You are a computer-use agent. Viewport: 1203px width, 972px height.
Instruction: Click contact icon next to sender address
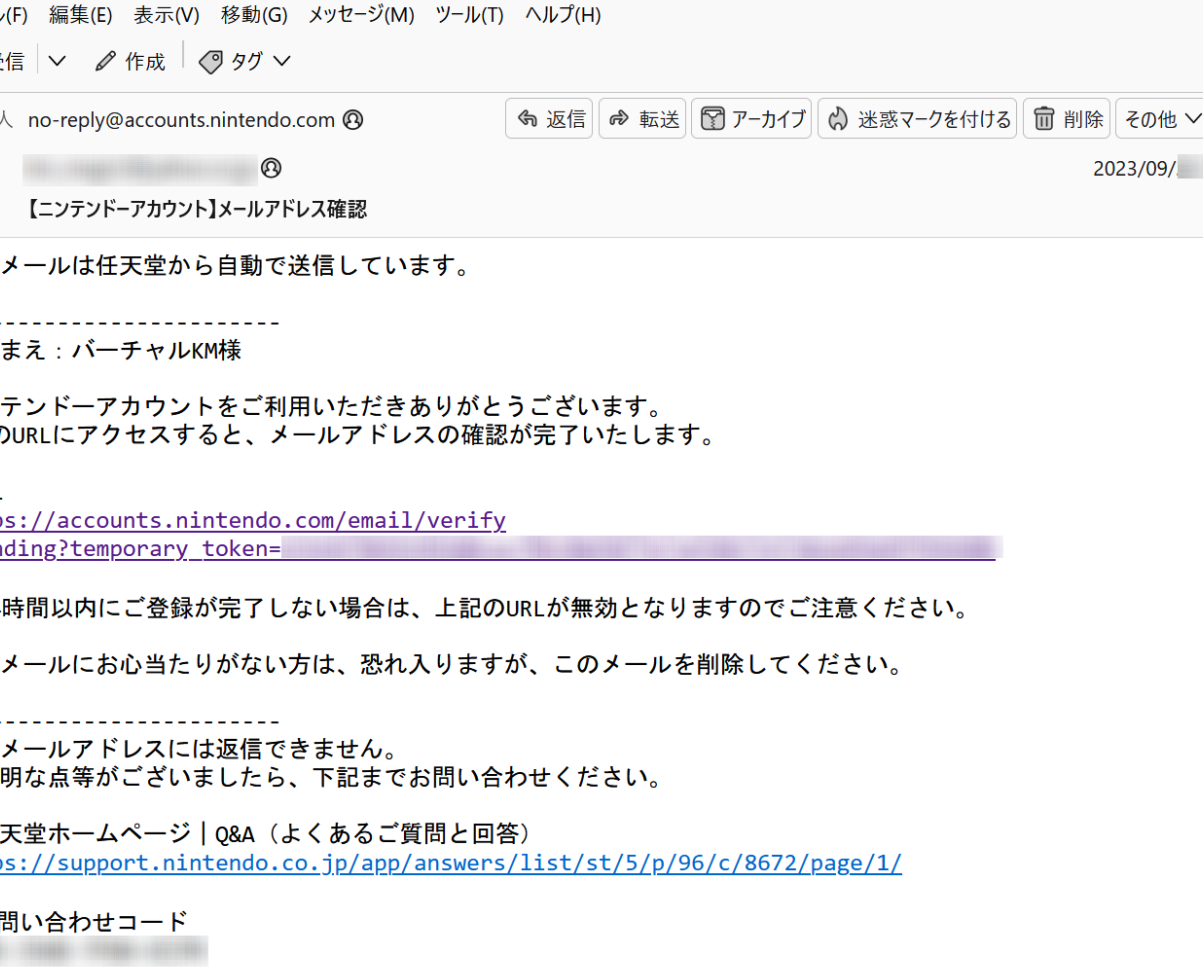(x=352, y=120)
